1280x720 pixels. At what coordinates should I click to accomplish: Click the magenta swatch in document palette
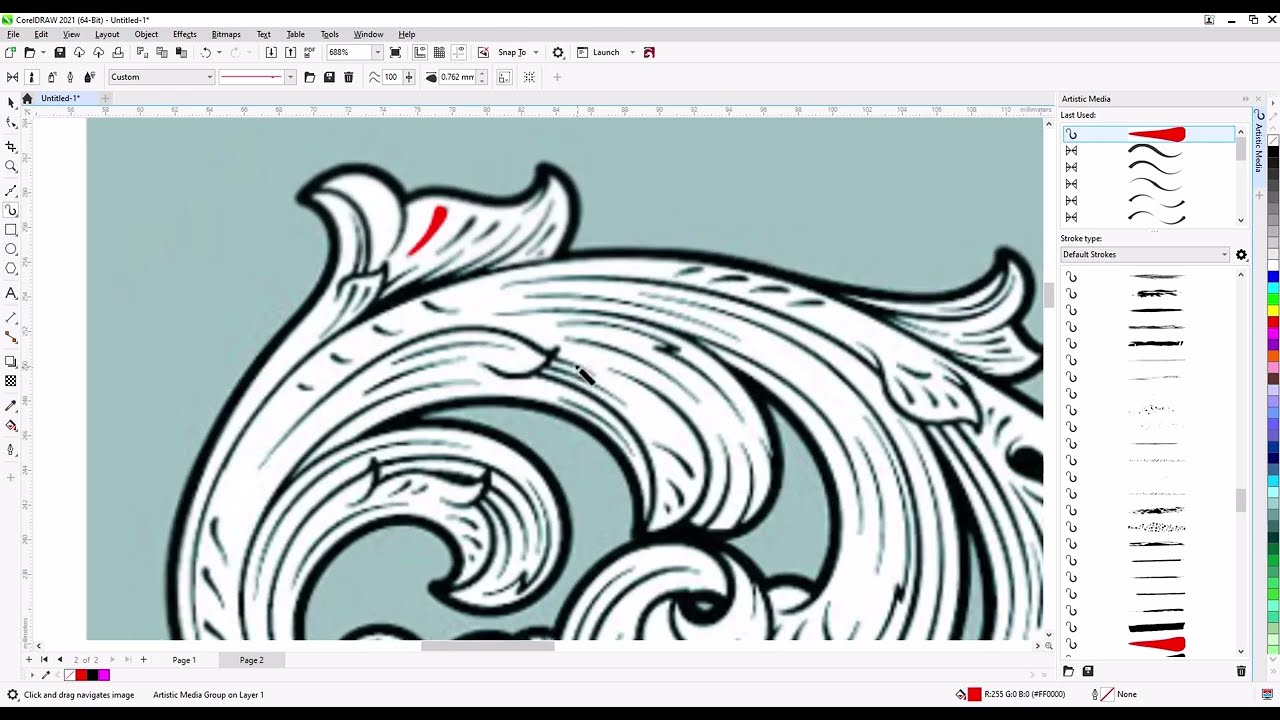coord(104,676)
